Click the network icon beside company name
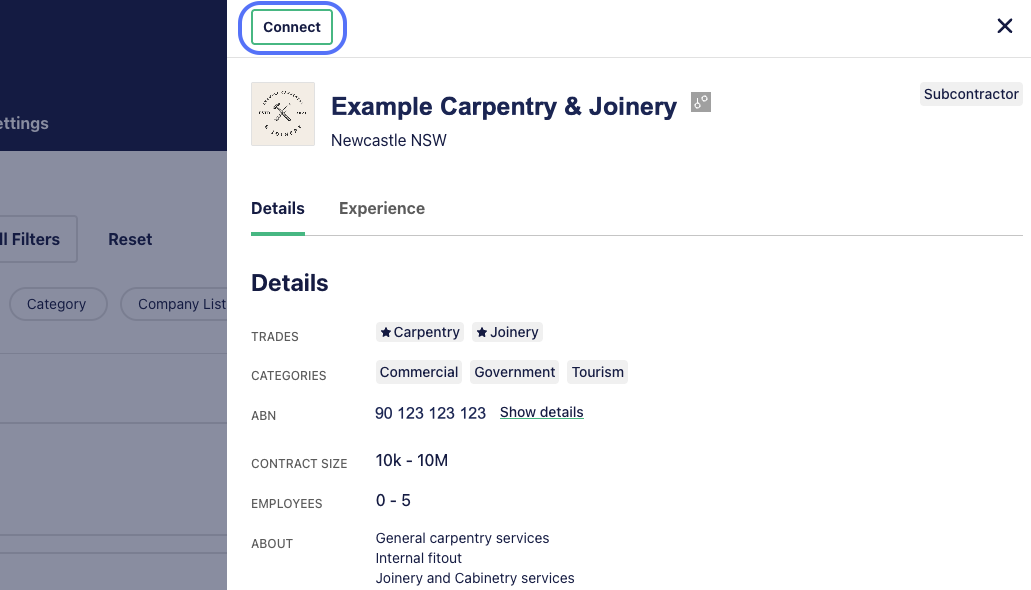This screenshot has width=1031, height=590. point(701,102)
